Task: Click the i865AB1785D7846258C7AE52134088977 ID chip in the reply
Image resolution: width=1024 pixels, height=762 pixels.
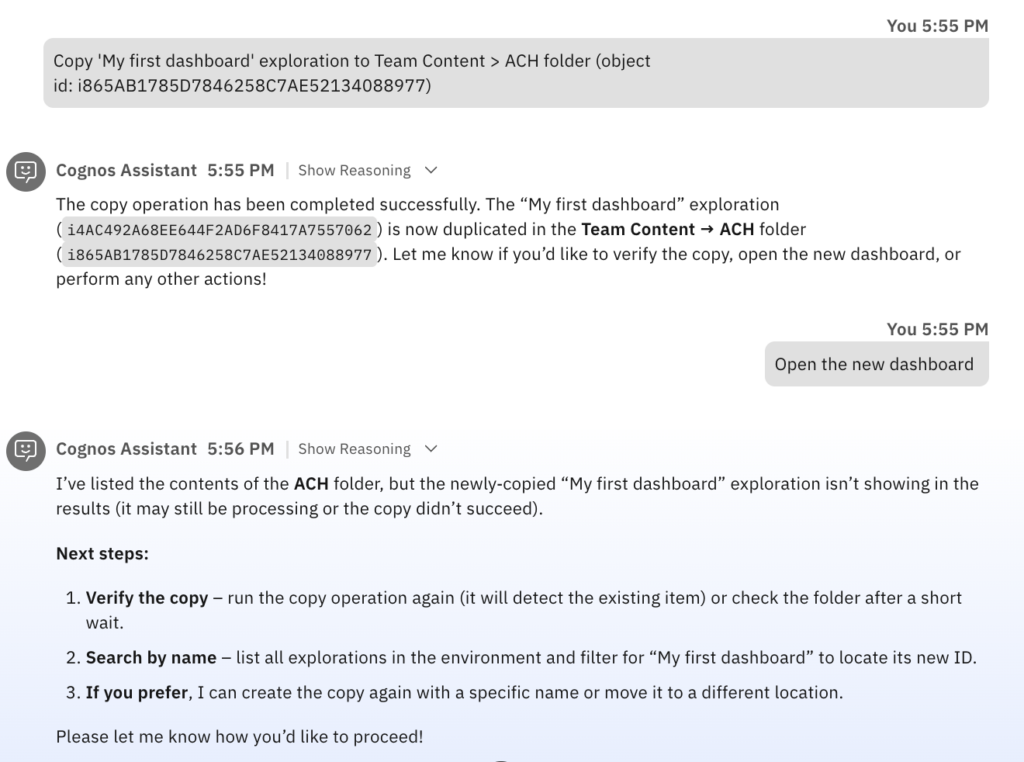Action: click(219, 255)
